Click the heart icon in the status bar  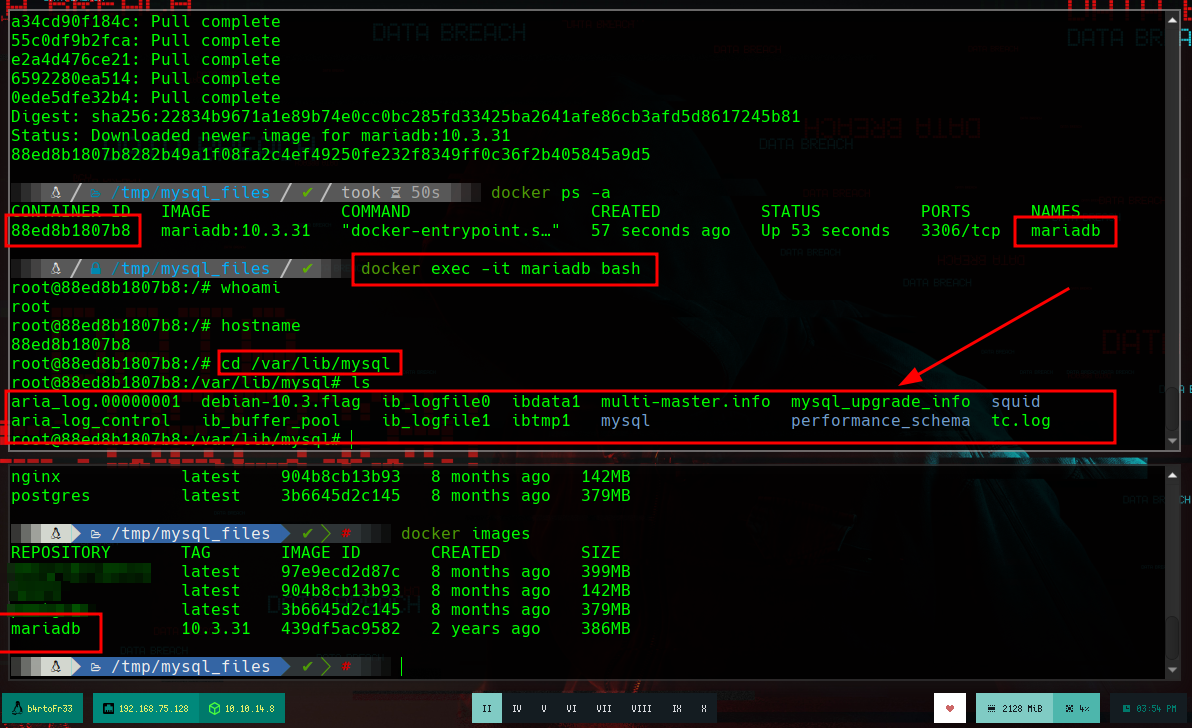[x=949, y=708]
